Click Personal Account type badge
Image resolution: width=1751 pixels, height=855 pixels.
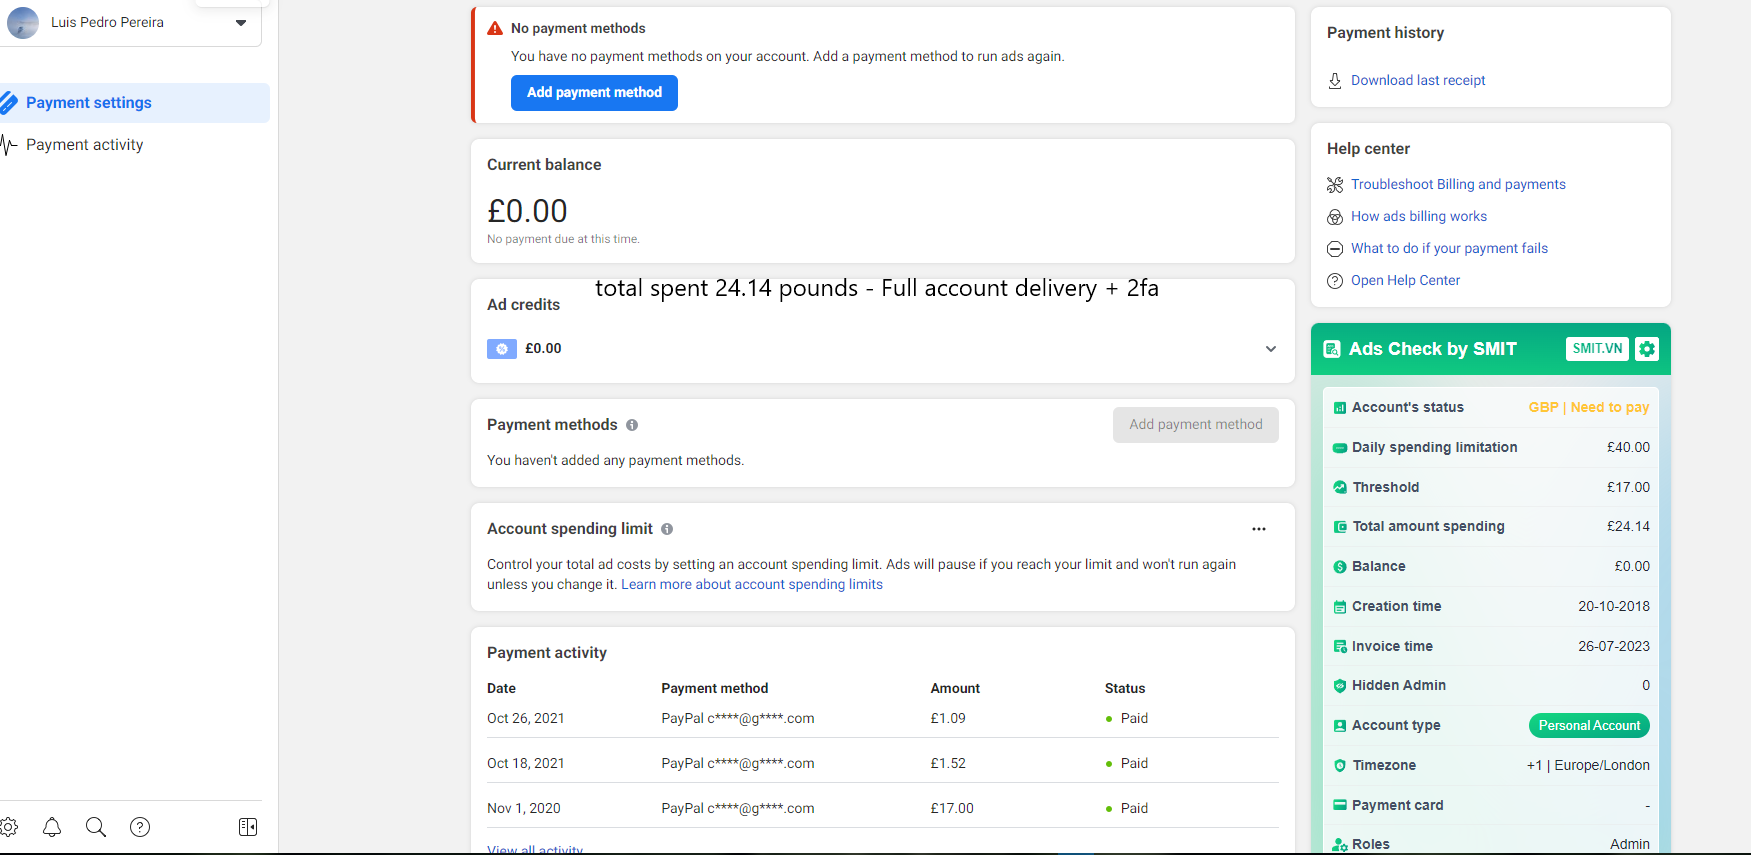coord(1589,726)
